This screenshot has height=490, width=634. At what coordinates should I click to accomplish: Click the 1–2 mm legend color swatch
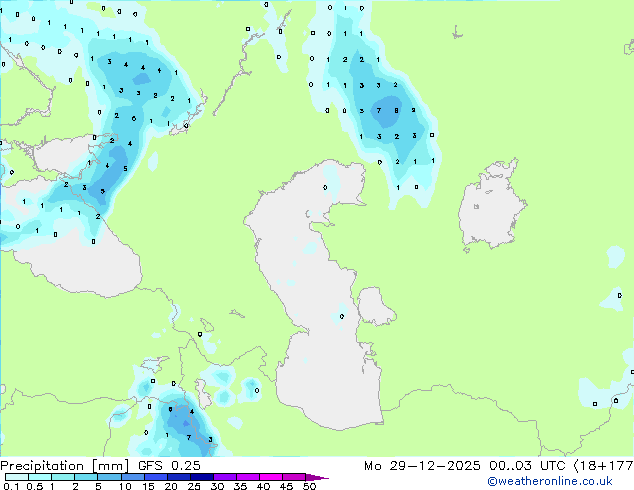[x=63, y=477]
